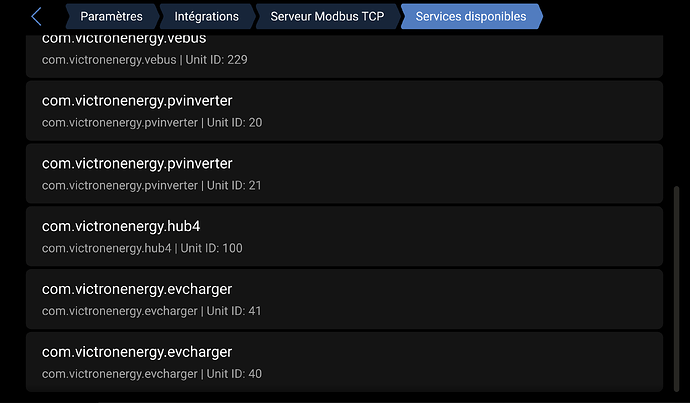
Task: Click the 'Unit ID: 41' subtitle text
Action: 234,311
